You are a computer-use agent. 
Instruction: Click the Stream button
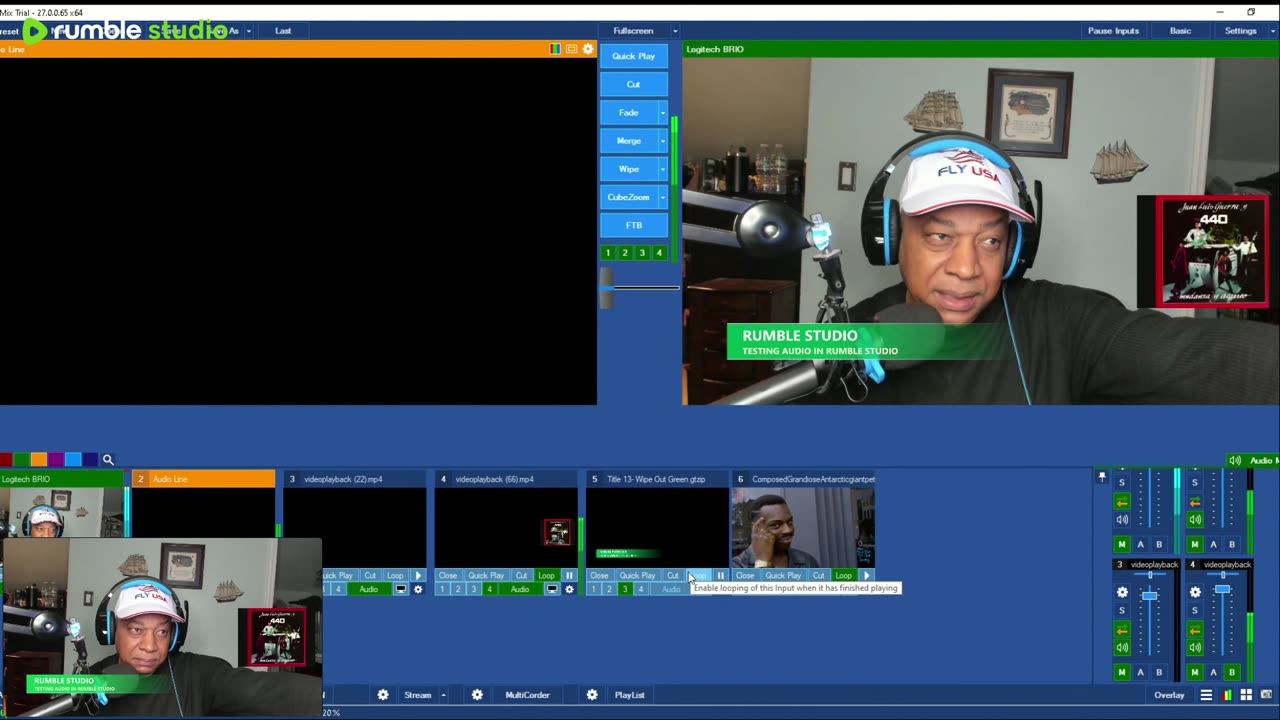click(x=417, y=695)
